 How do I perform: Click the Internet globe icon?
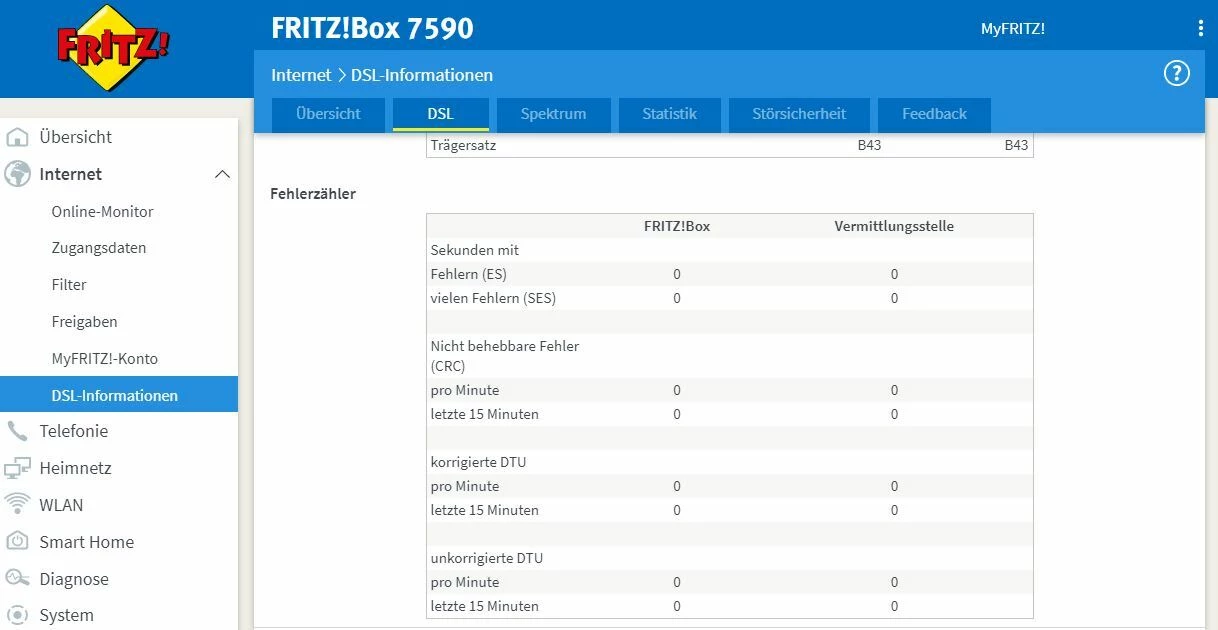tap(17, 174)
